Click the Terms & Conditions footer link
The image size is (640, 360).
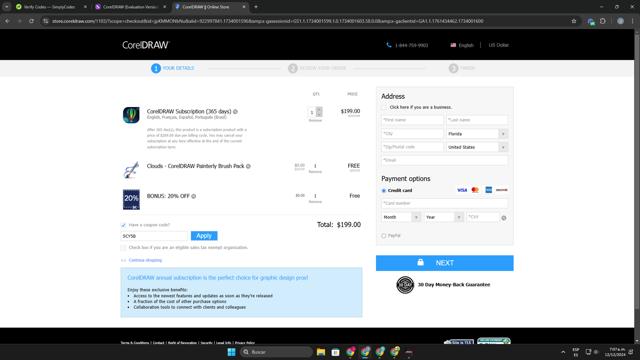click(x=135, y=343)
